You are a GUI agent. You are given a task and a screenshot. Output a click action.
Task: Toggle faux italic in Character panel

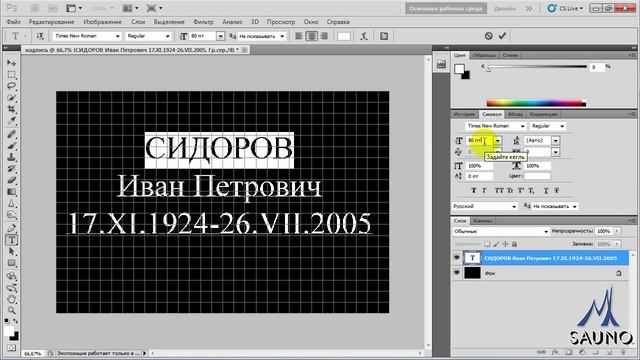click(x=484, y=191)
